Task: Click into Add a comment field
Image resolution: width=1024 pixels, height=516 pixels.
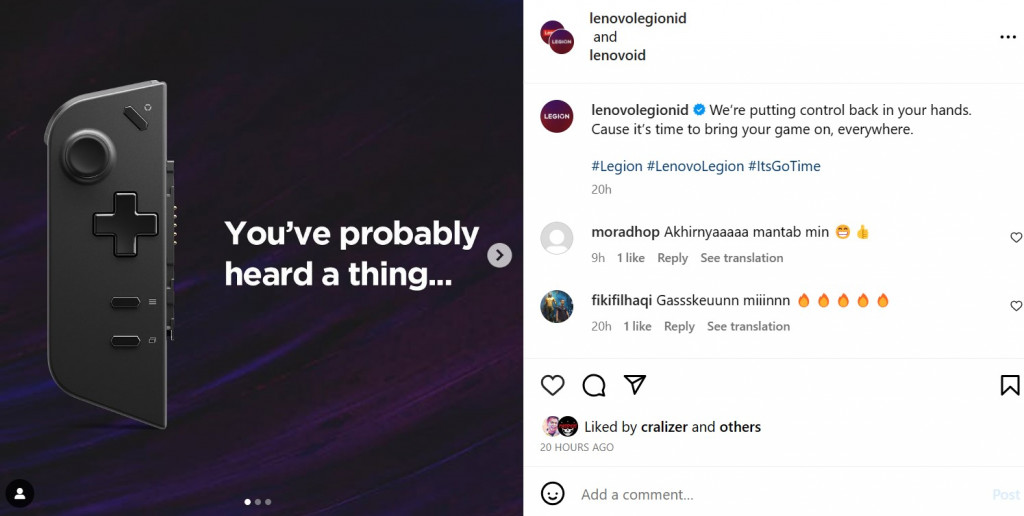Action: pyautogui.click(x=760, y=494)
